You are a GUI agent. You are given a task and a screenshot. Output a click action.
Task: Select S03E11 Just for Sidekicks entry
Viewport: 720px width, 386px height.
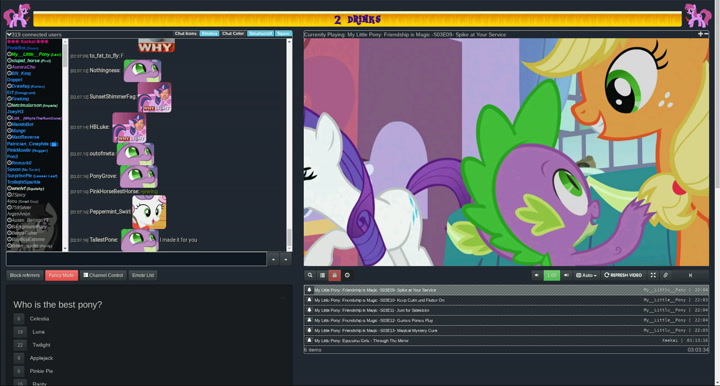506,310
